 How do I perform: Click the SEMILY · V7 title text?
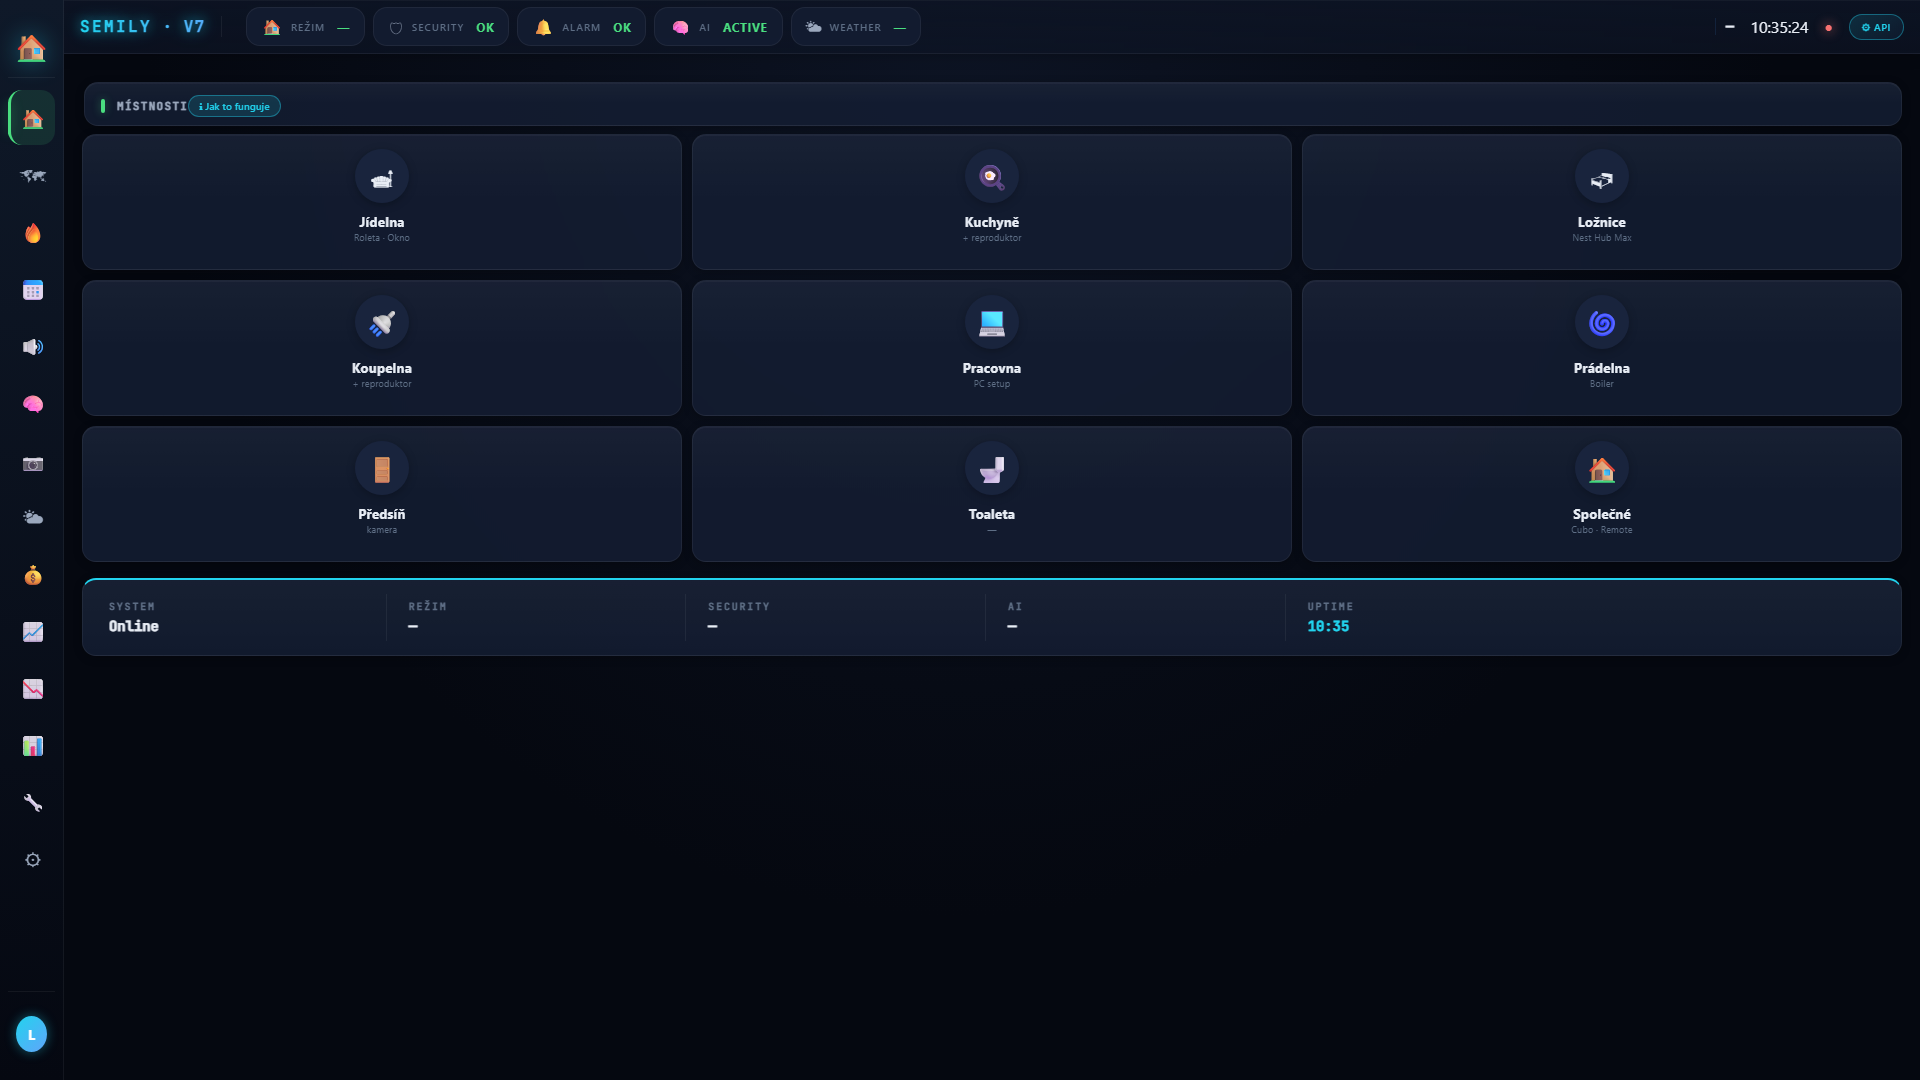click(142, 26)
